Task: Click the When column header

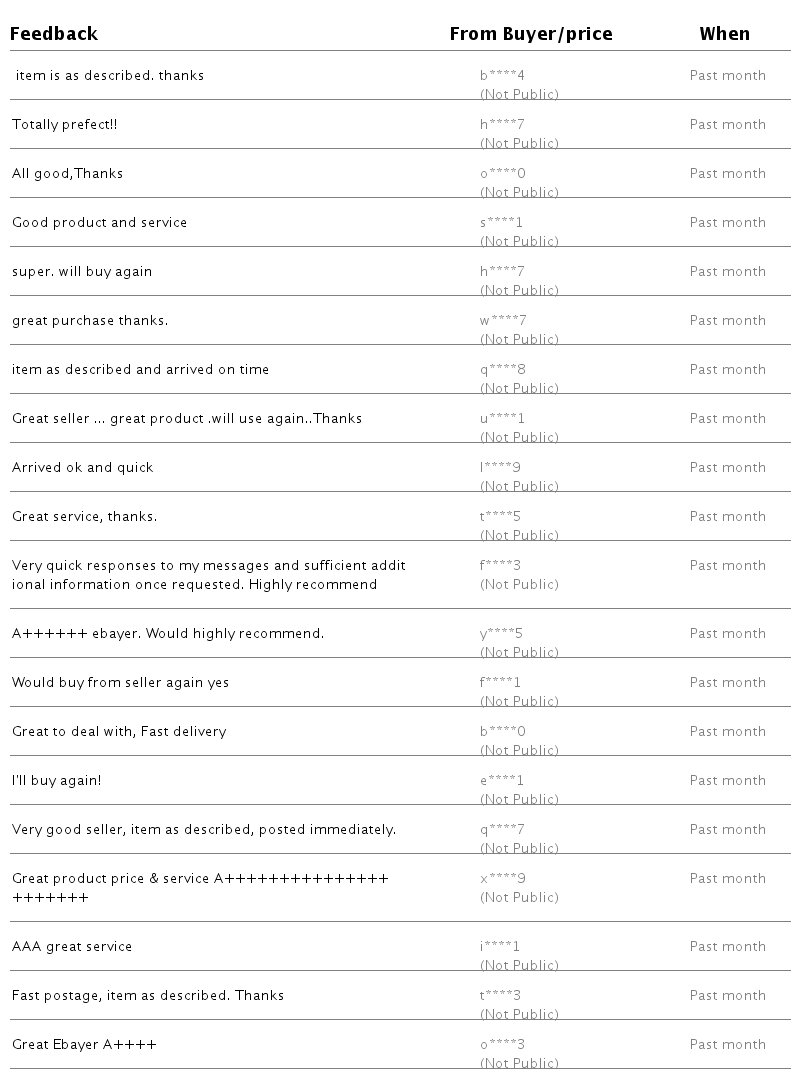Action: [724, 34]
